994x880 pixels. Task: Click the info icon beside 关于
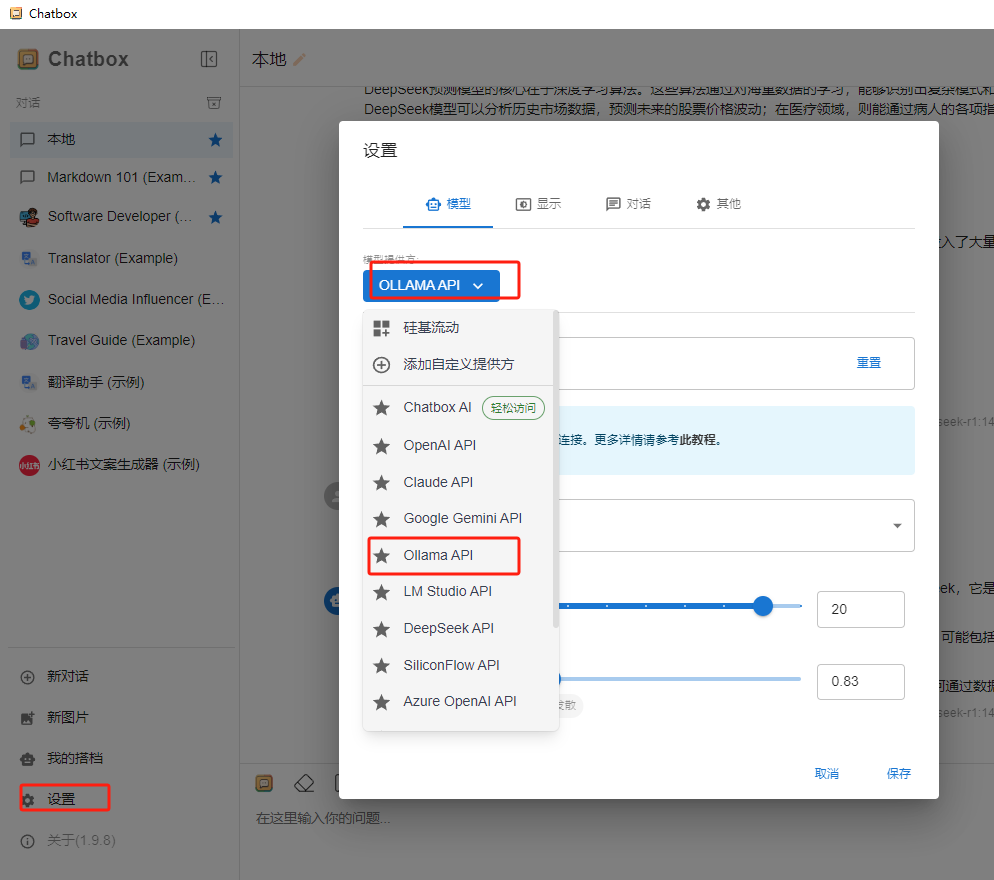click(x=27, y=841)
